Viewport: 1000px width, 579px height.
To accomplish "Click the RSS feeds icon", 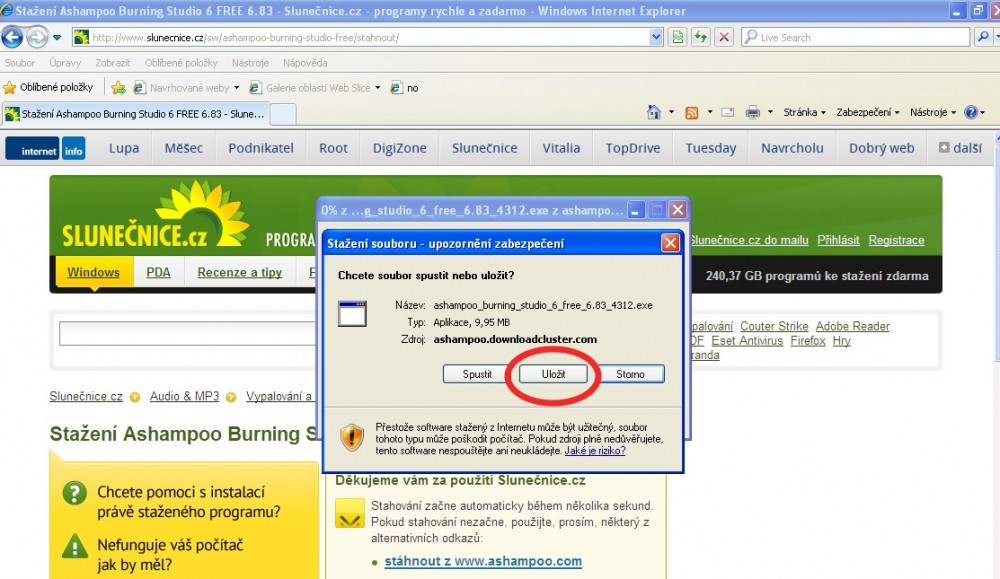I will [x=691, y=112].
